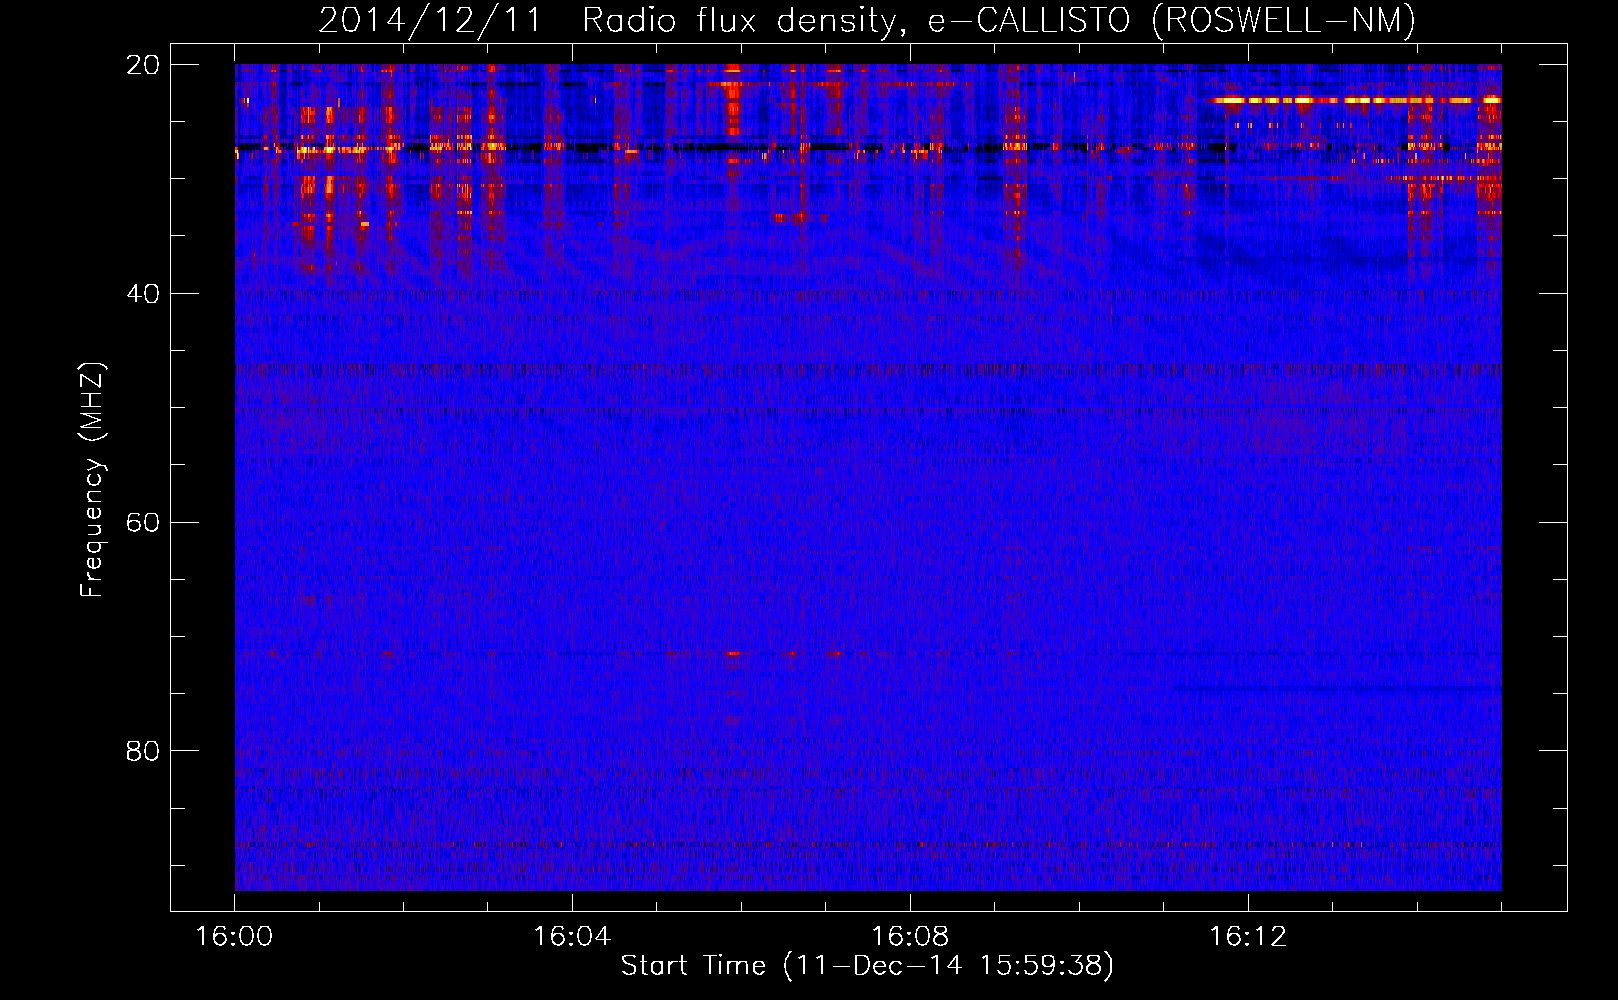Click the '60' frequency tick label
The image size is (1618, 1000).
point(143,522)
